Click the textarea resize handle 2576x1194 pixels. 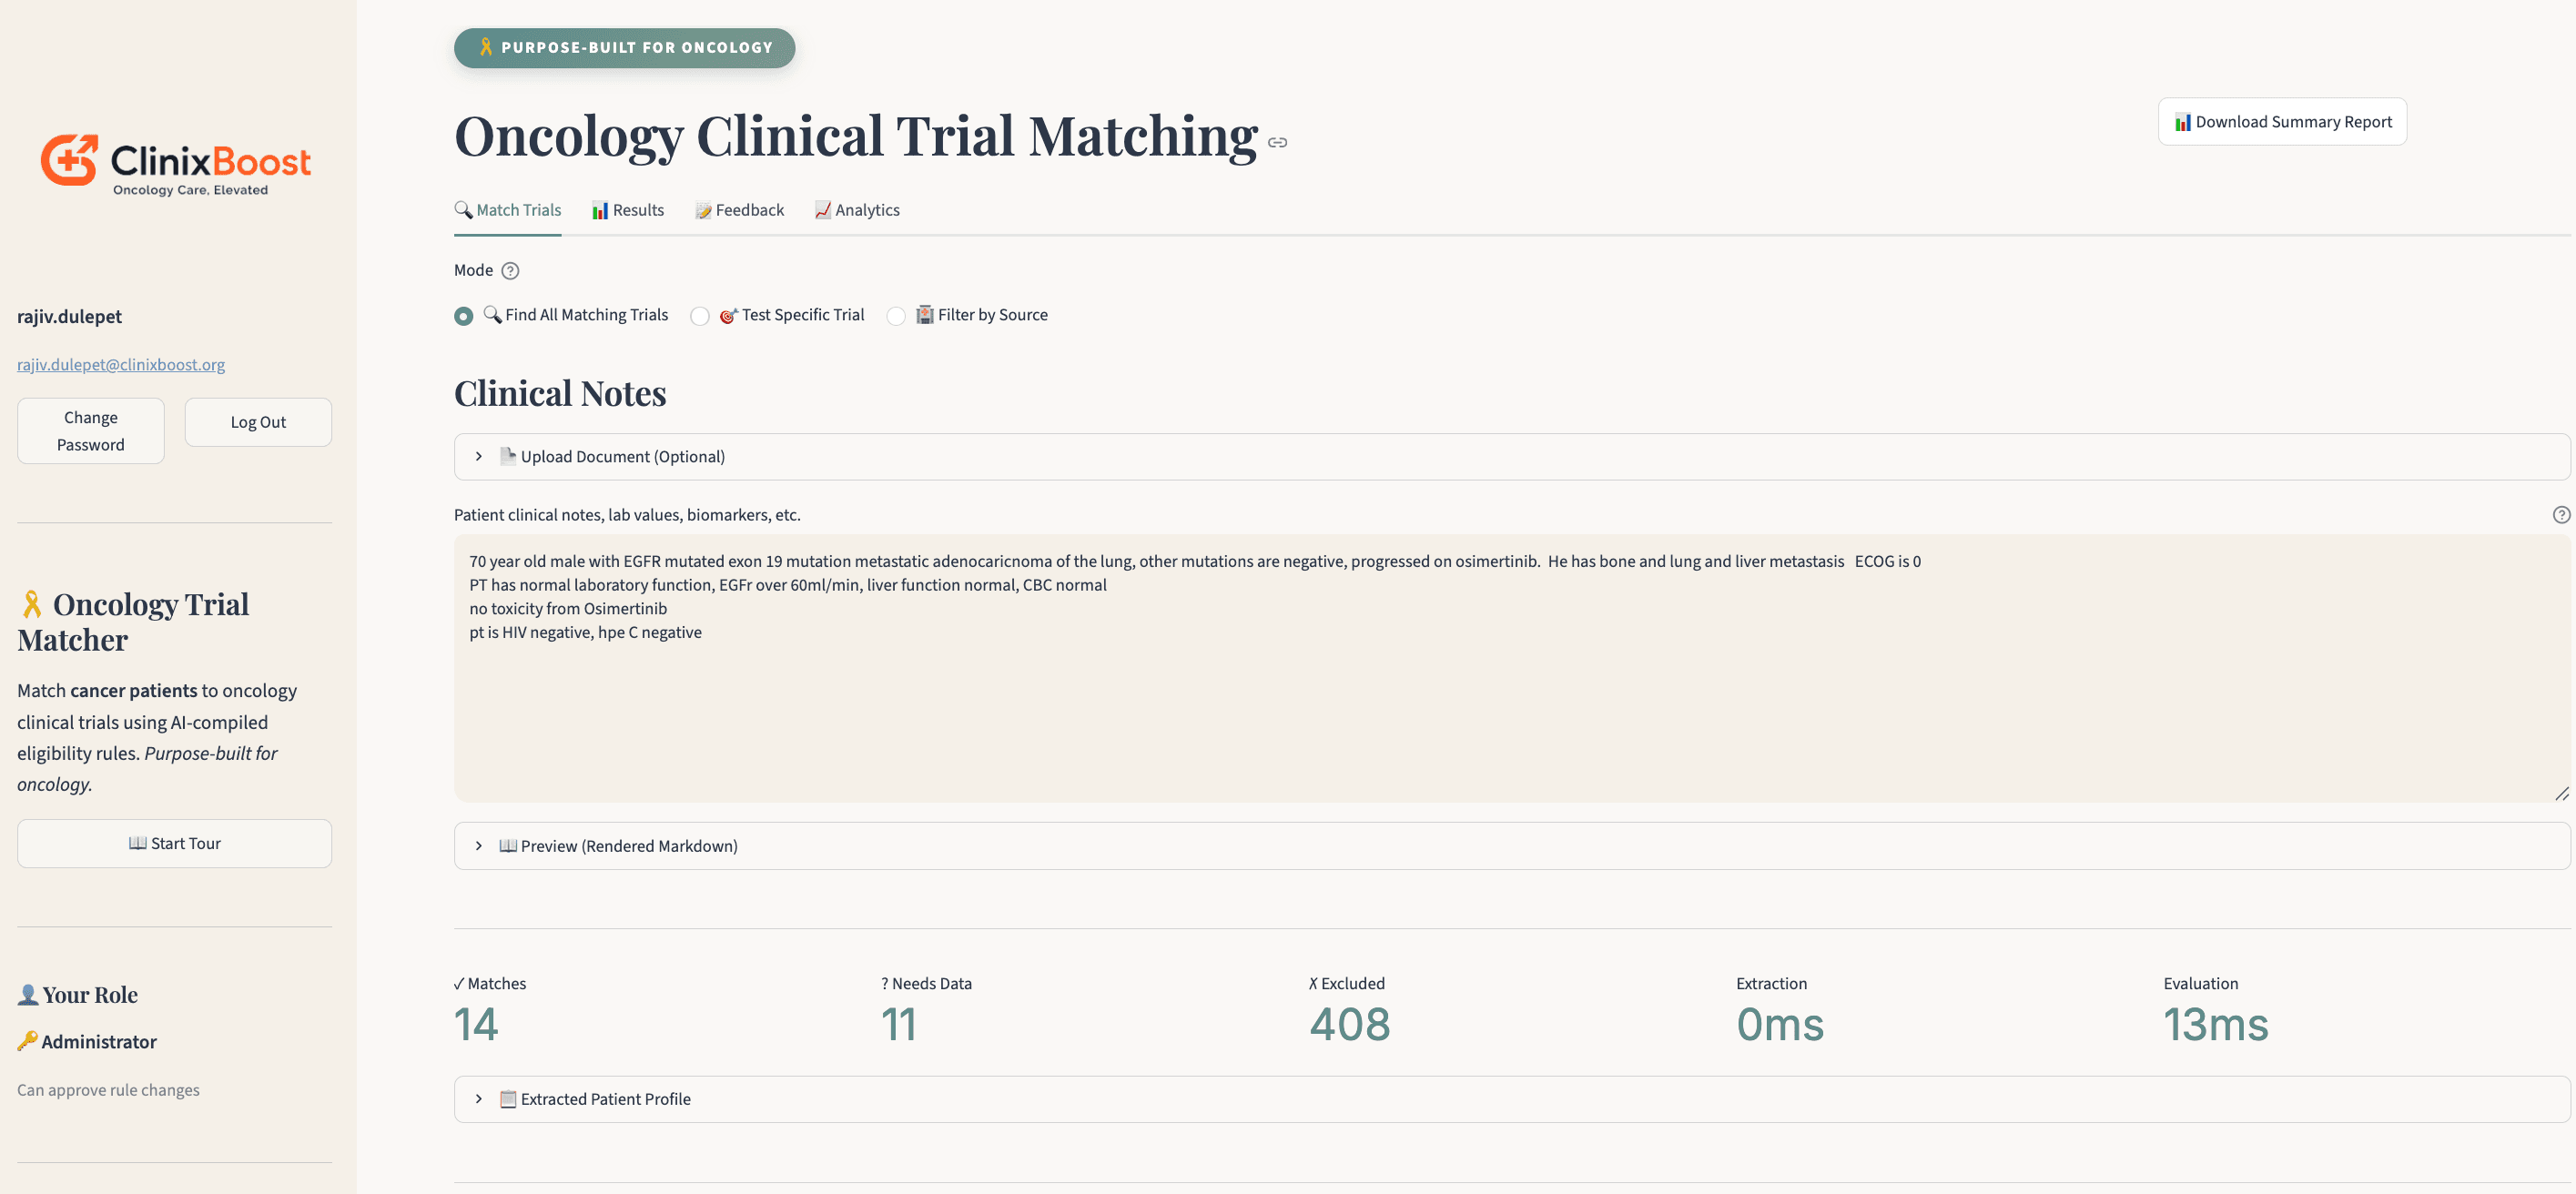coord(2561,793)
